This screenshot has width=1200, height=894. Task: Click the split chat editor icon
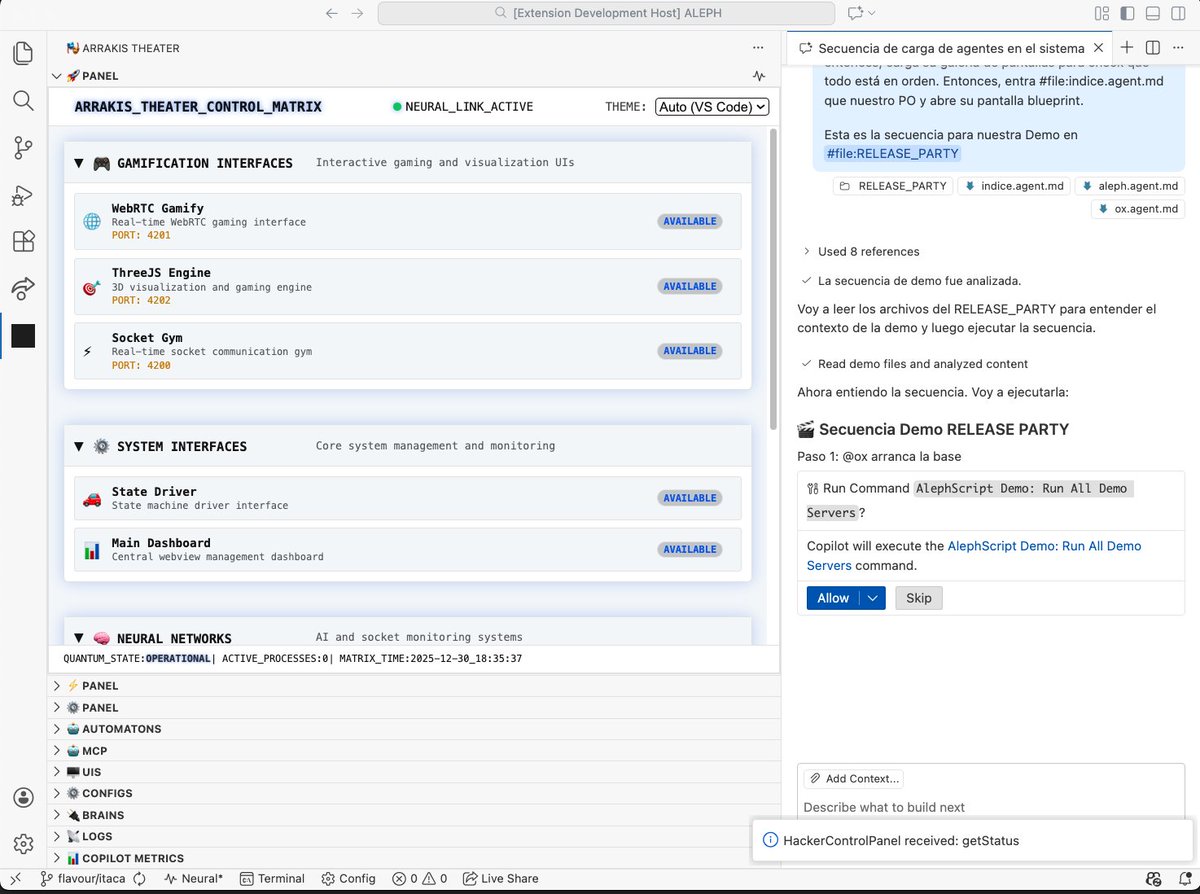click(1152, 47)
